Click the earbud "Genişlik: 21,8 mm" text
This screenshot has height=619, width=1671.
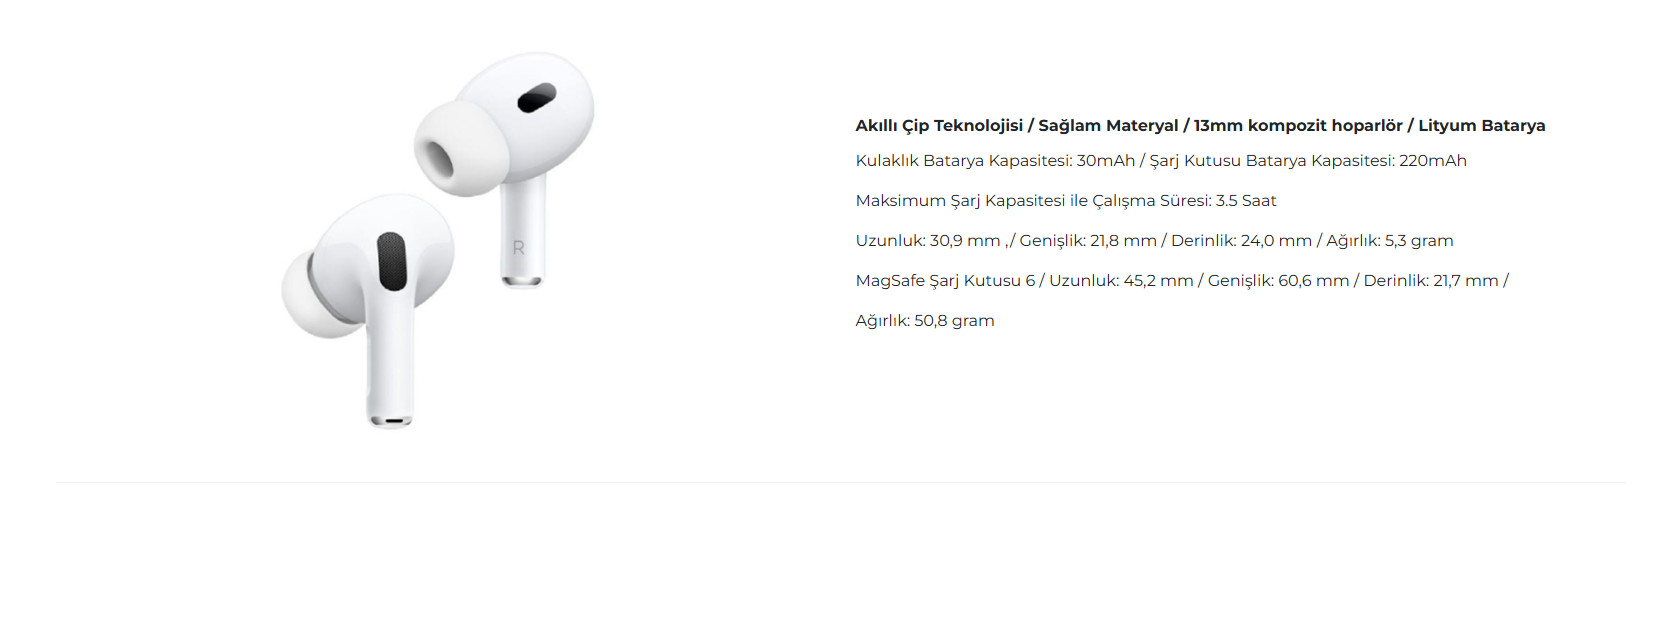click(1088, 241)
